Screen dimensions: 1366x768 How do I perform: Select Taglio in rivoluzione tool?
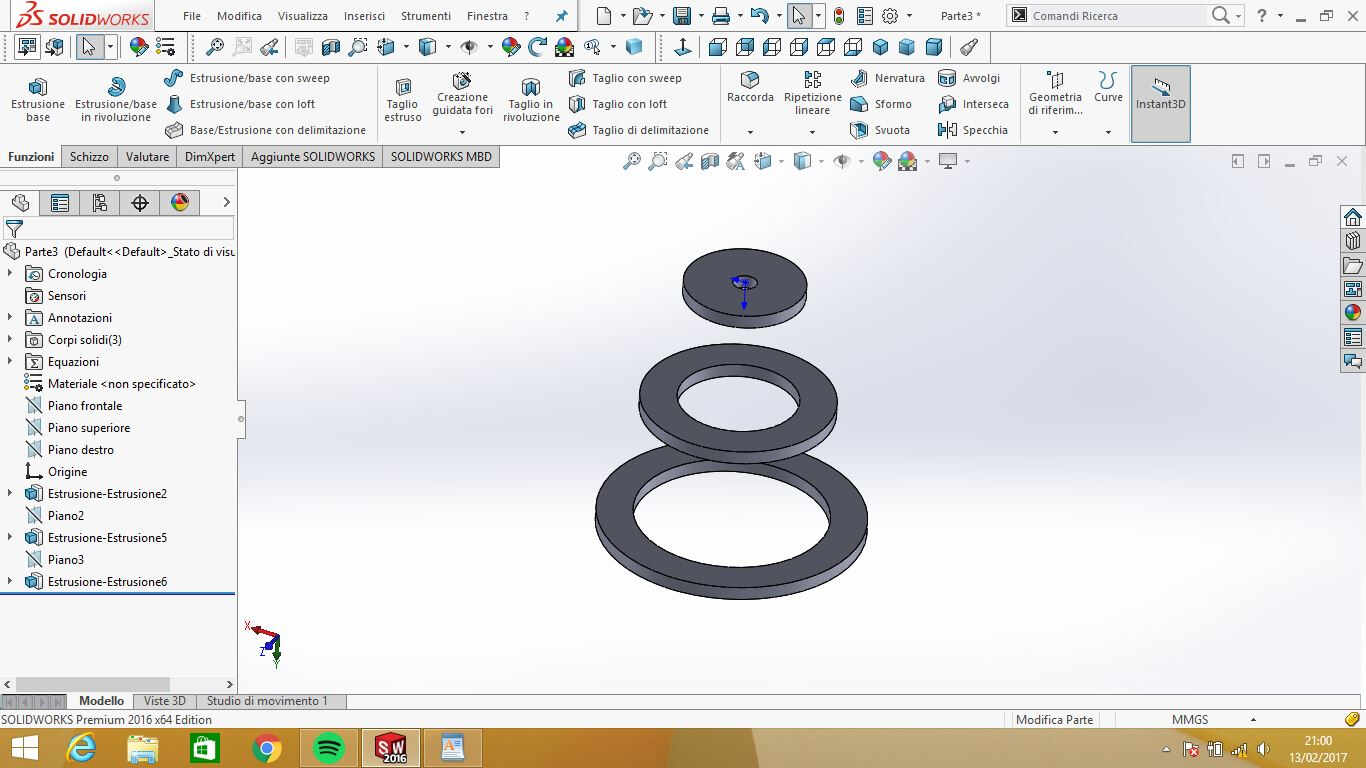(531, 100)
